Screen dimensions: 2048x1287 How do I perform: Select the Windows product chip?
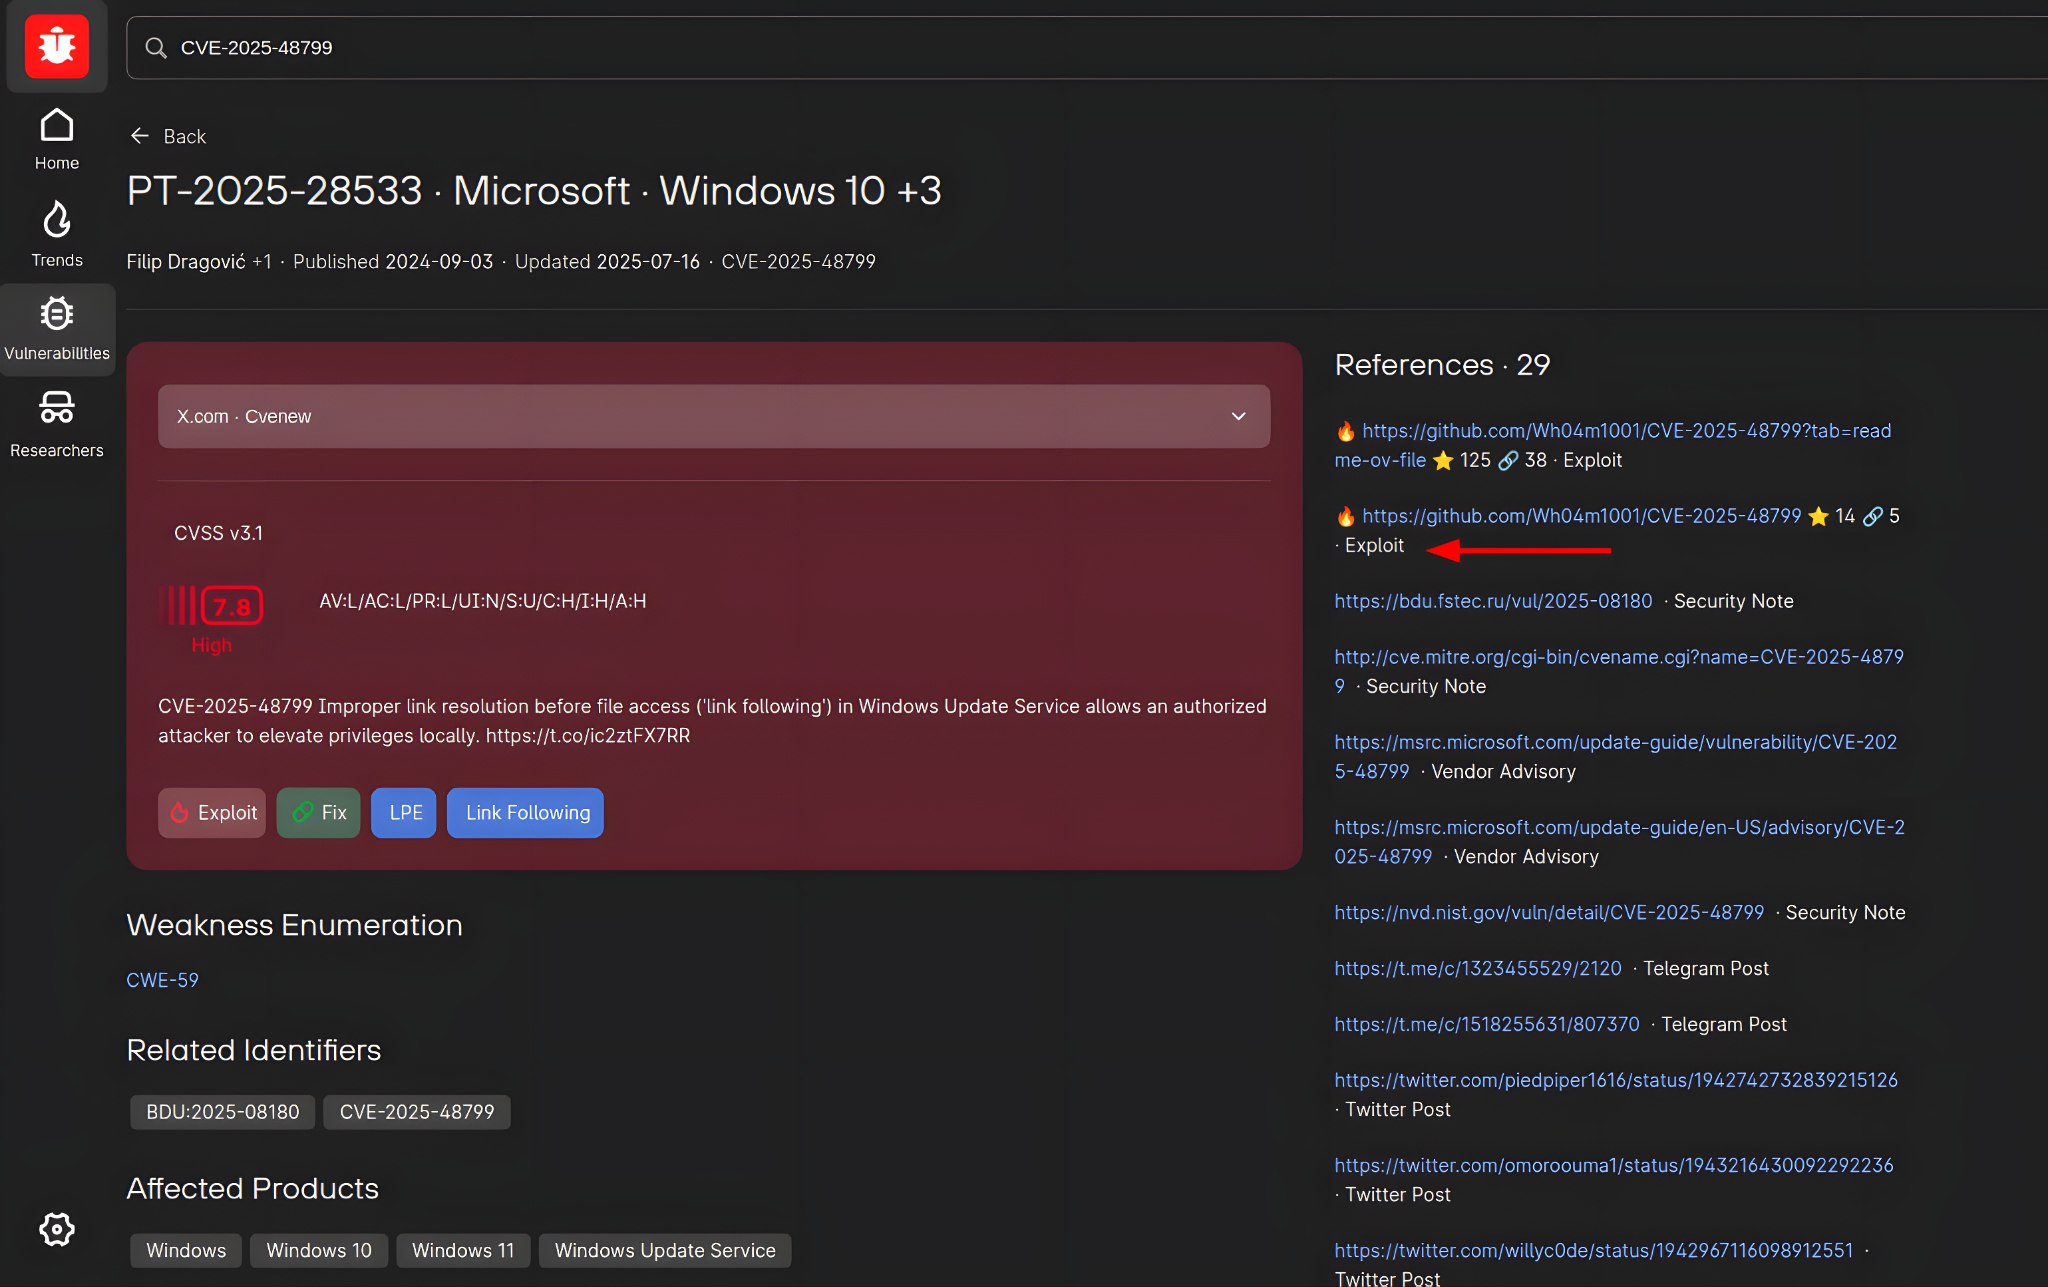click(186, 1250)
